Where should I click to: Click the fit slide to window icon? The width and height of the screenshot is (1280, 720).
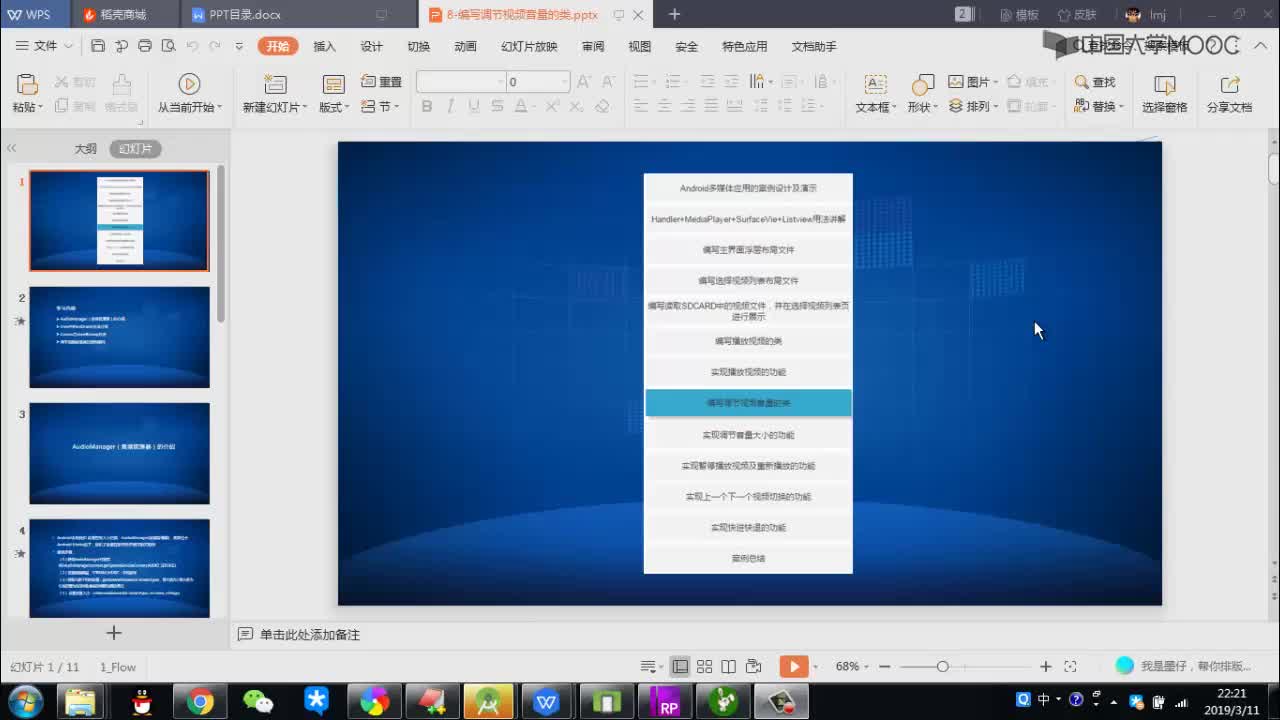click(x=1070, y=666)
